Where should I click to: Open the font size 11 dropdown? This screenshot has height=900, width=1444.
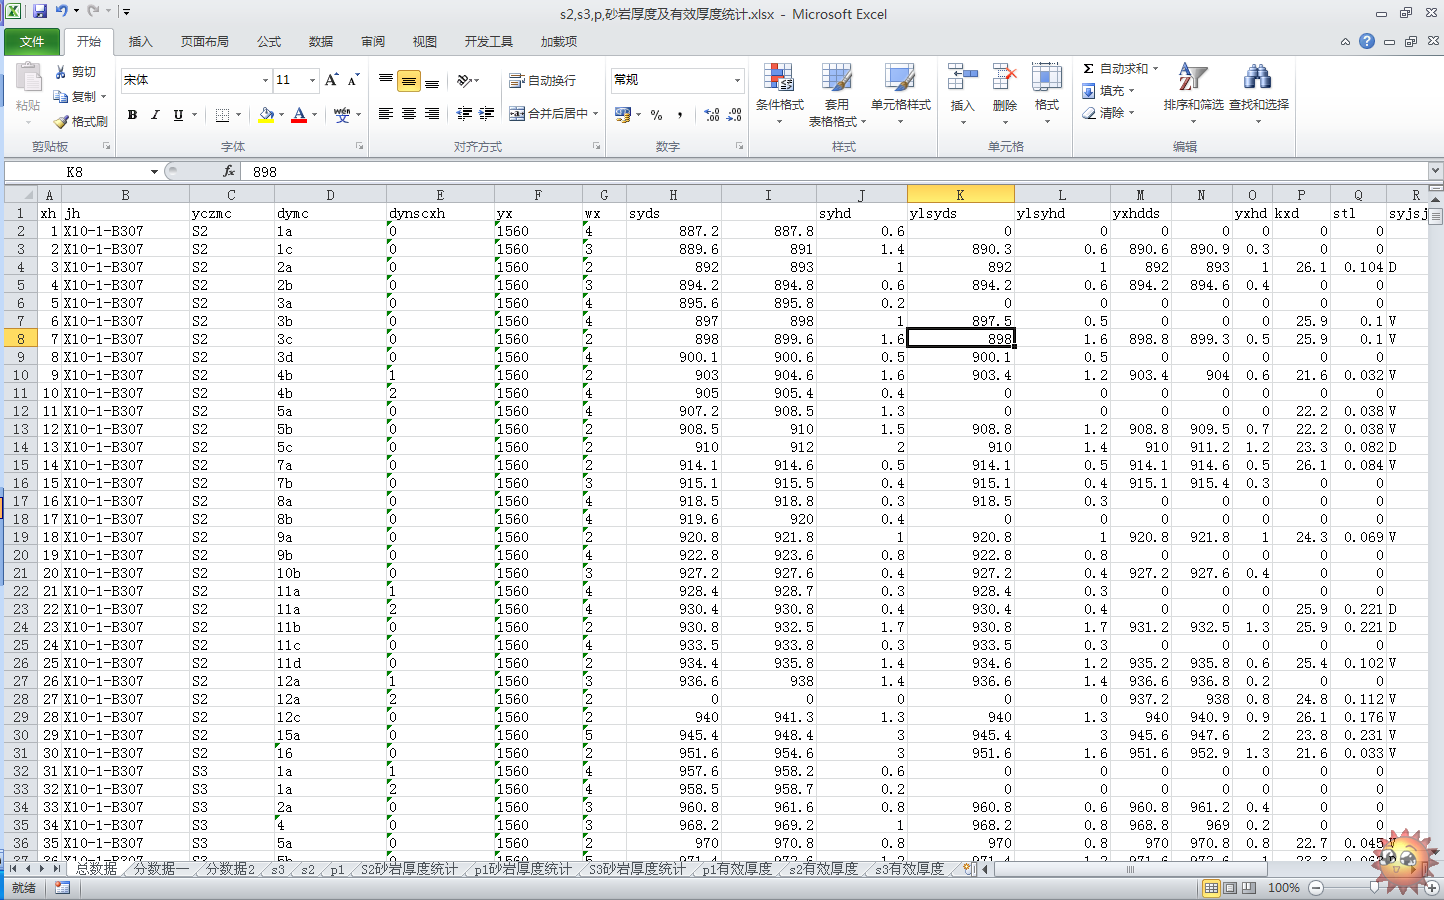click(x=312, y=80)
